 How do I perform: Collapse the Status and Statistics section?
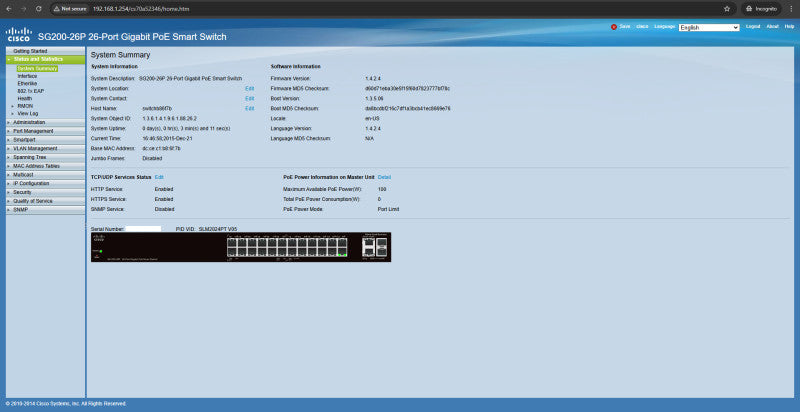tap(9, 60)
